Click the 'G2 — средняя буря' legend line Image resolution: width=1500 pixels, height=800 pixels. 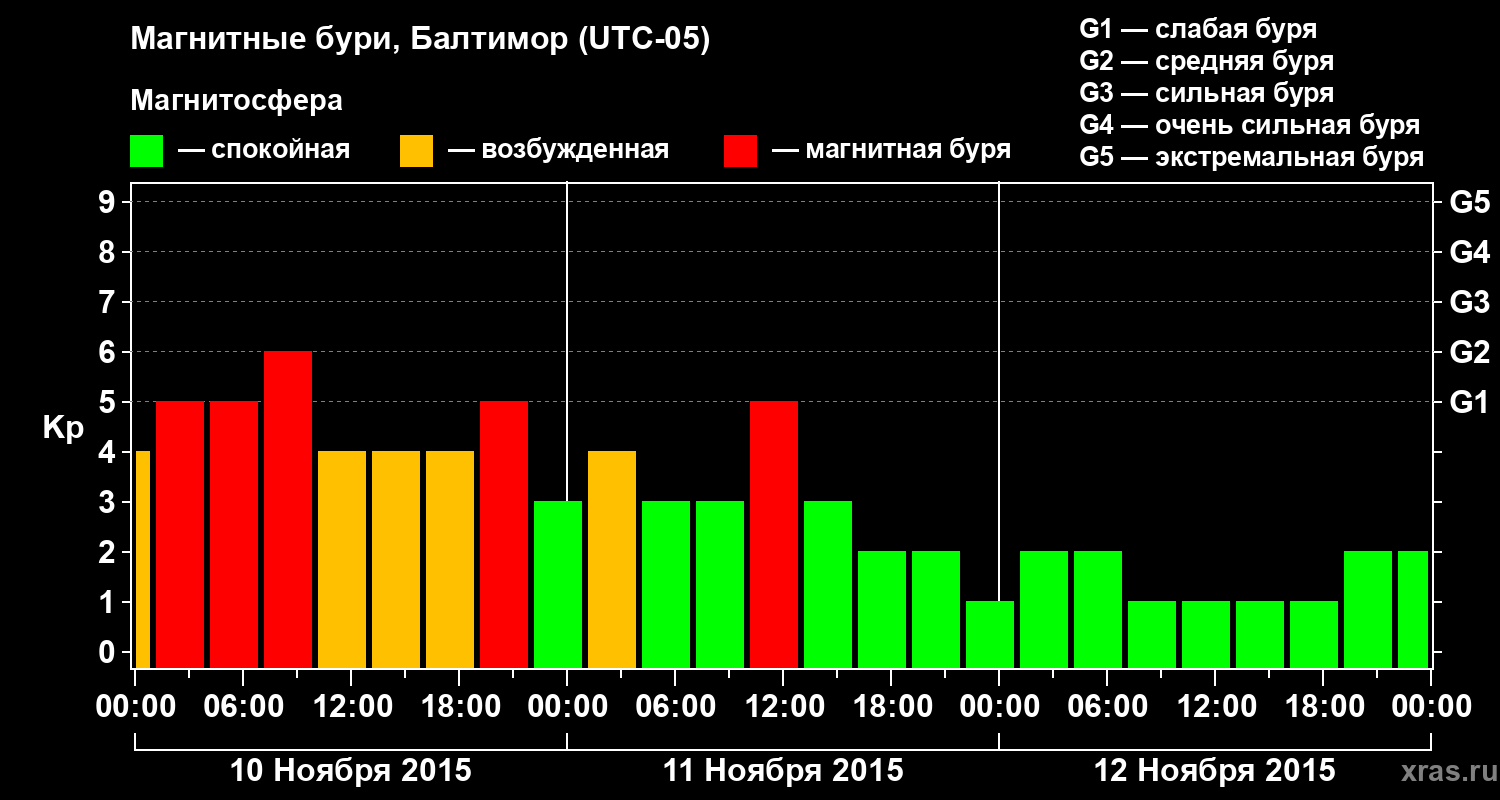point(1206,61)
